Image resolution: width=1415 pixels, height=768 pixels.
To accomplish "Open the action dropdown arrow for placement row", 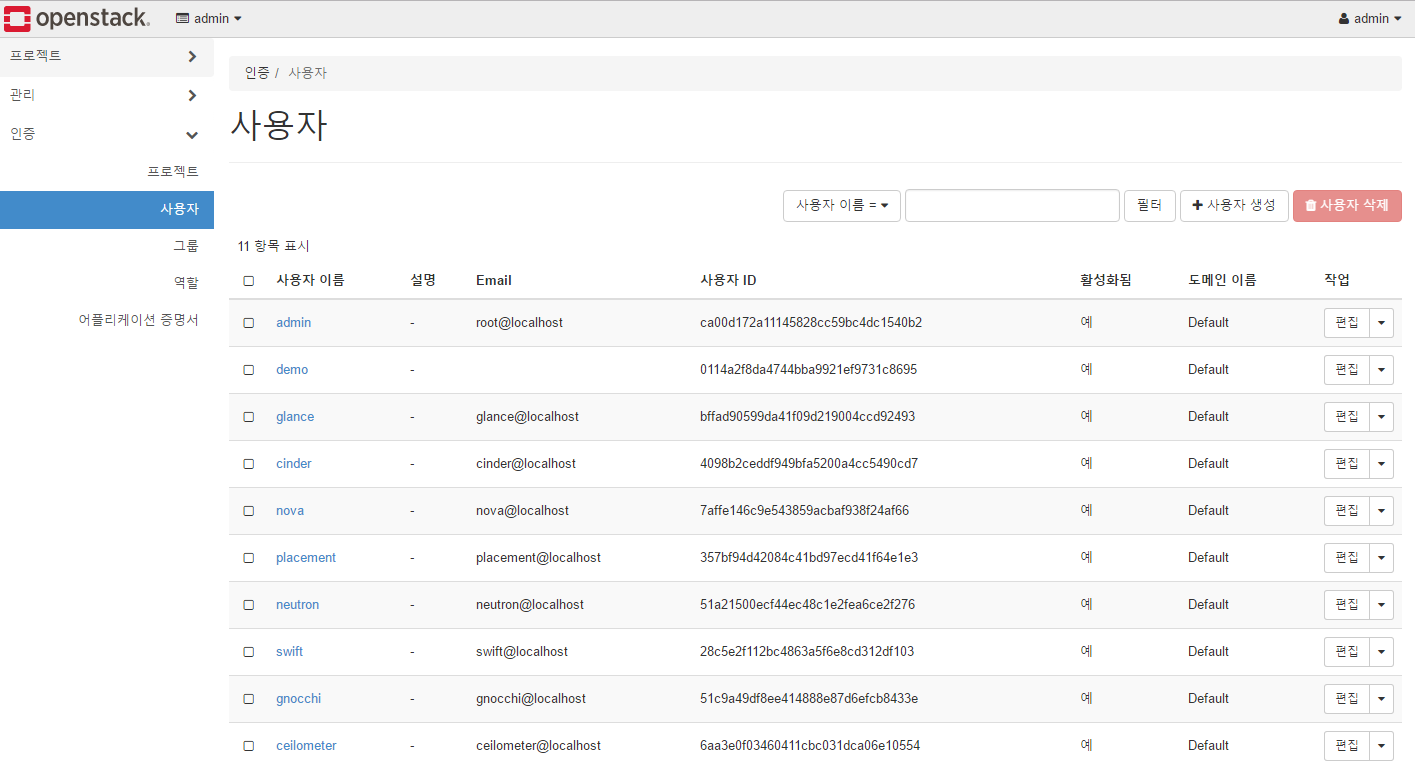I will 1381,558.
